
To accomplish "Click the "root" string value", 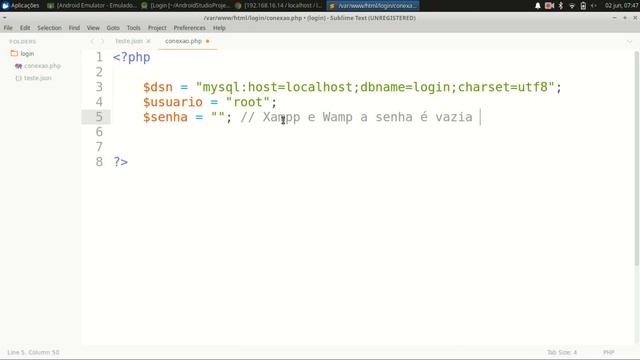I will pyautogui.click(x=248, y=102).
